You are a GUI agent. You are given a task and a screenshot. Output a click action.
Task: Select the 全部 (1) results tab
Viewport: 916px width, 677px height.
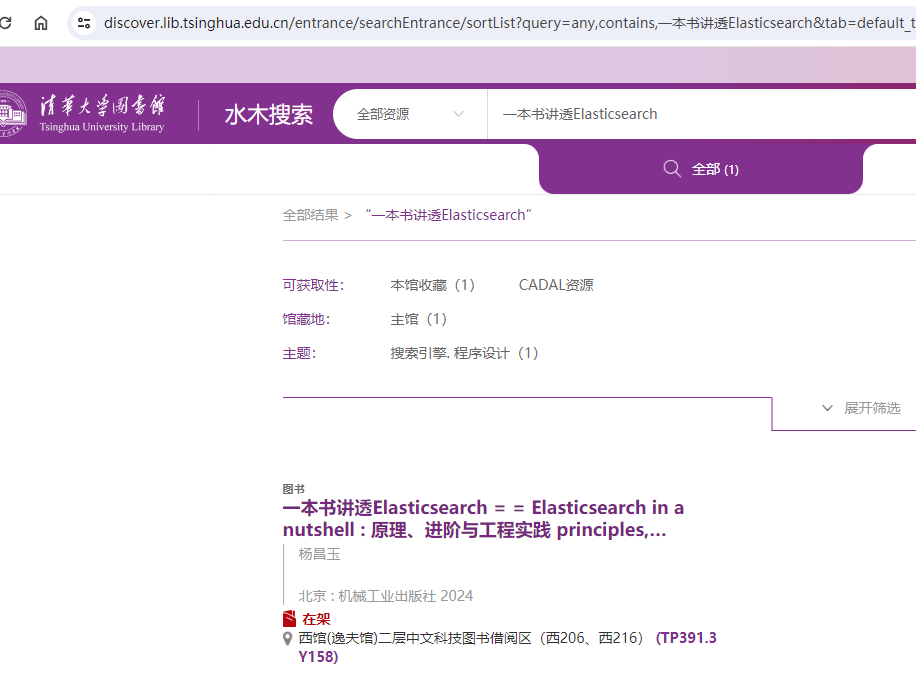[700, 169]
